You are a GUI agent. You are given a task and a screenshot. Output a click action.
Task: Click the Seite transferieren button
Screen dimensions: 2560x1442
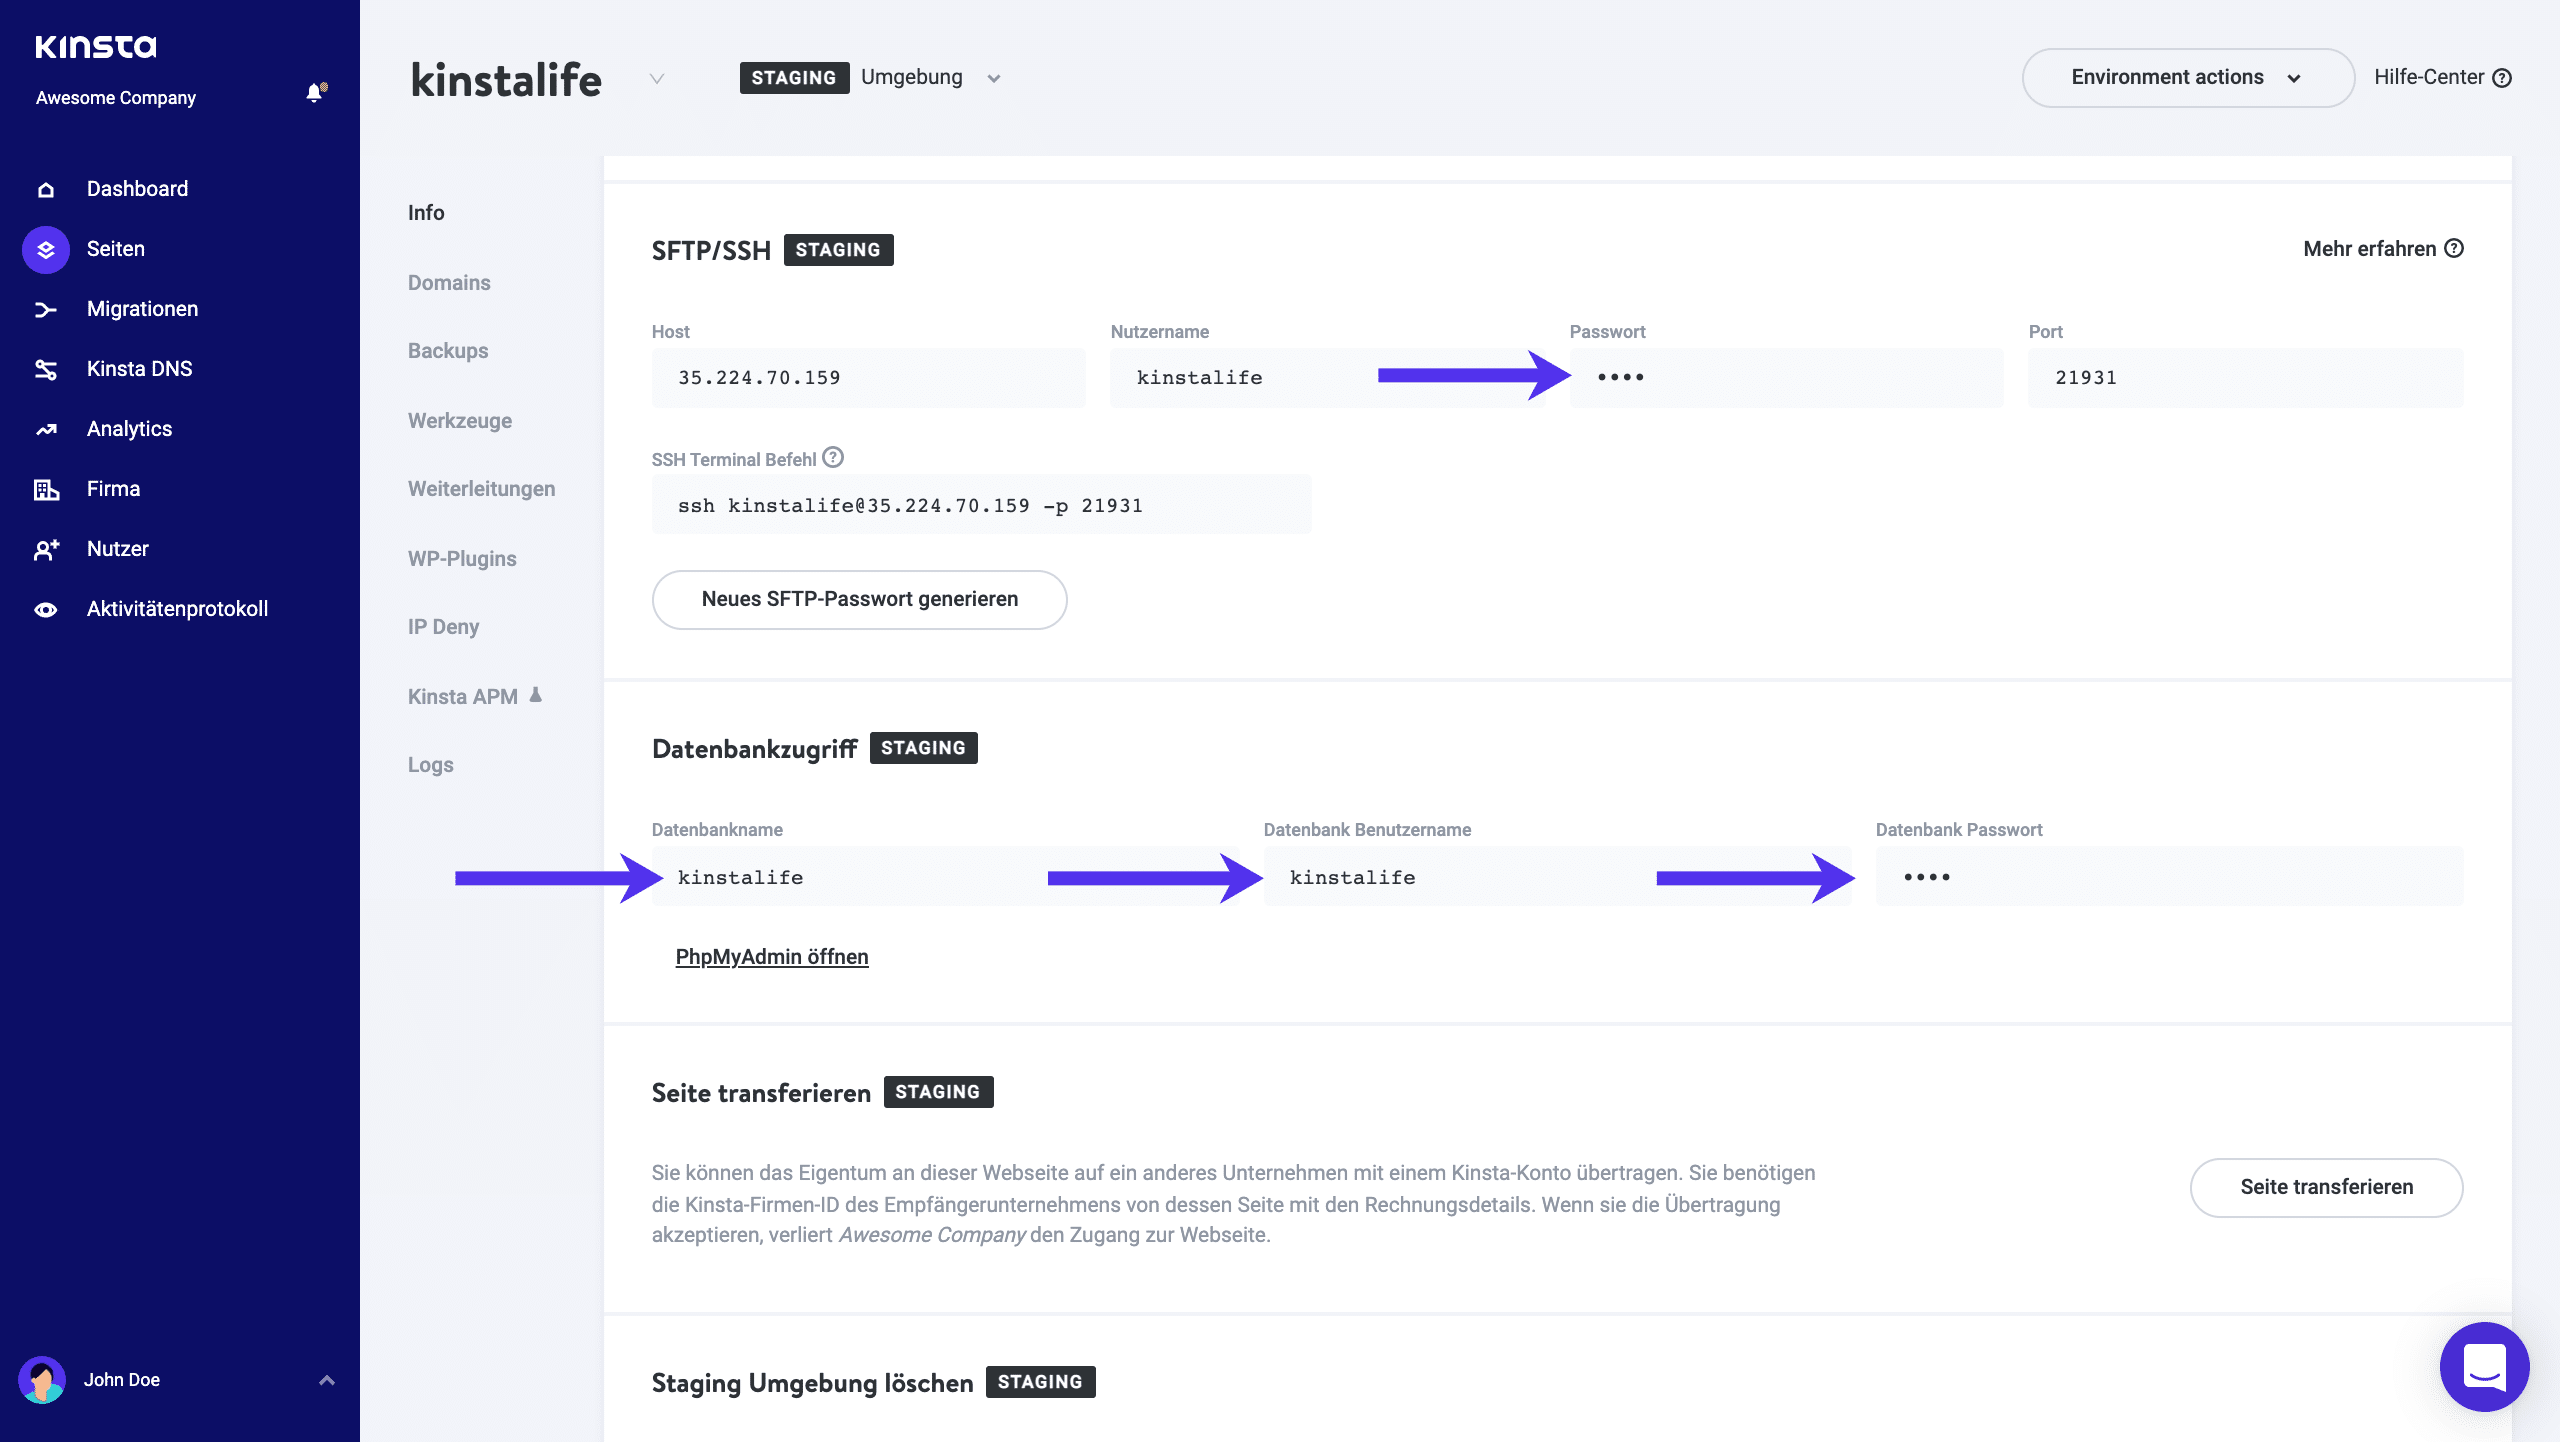[x=2326, y=1187]
